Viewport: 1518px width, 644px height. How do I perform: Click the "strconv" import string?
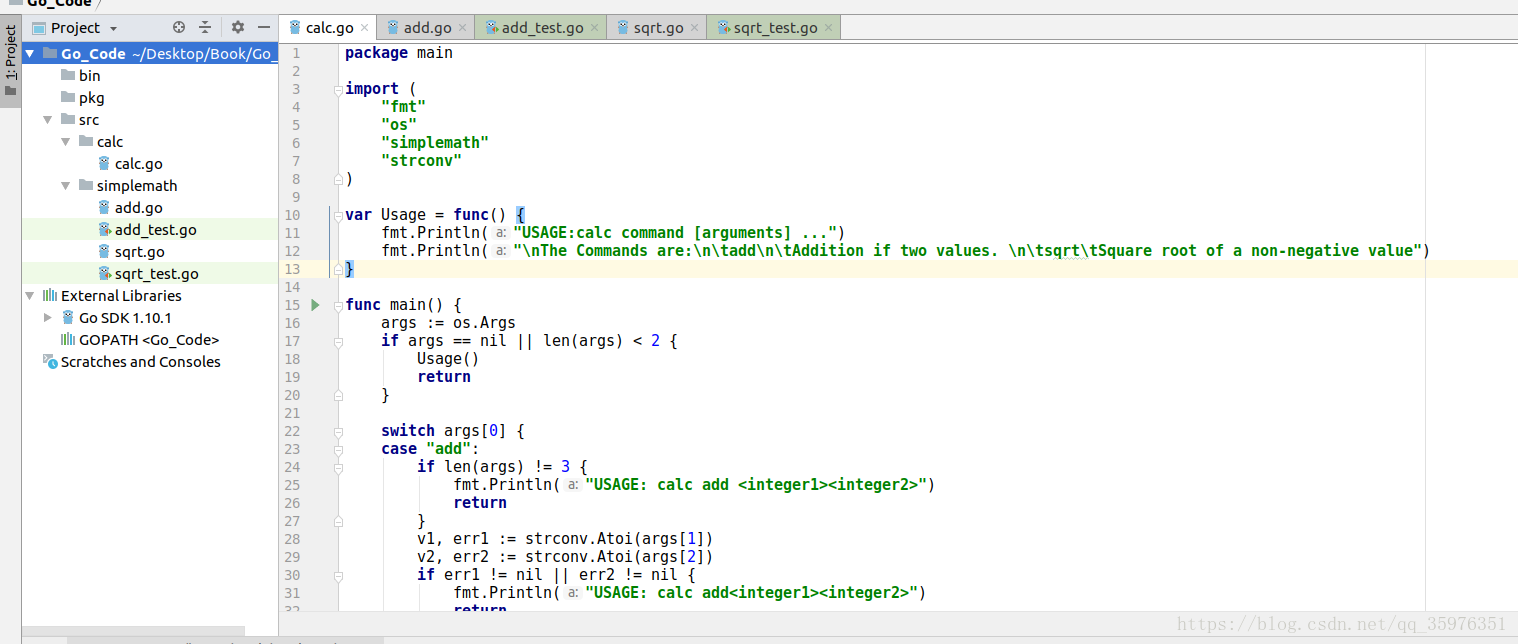tap(421, 161)
